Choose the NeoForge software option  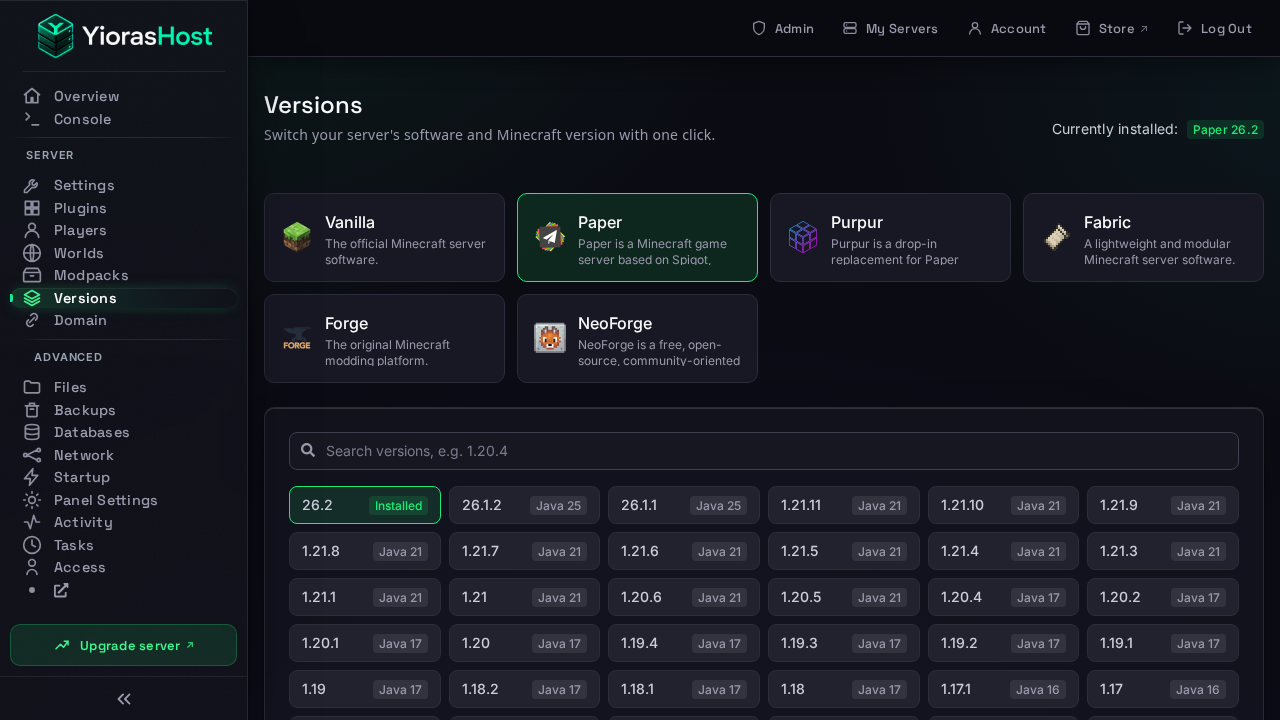[637, 338]
